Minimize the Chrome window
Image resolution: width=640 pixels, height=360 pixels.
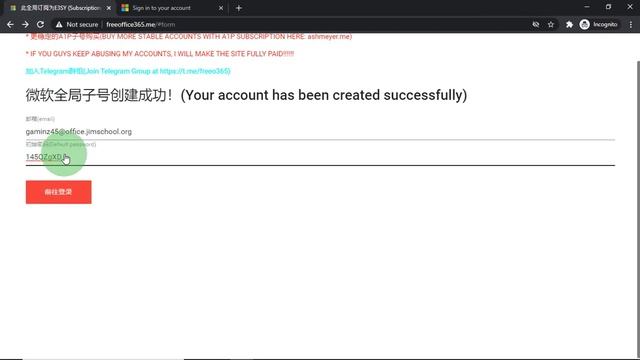(587, 7)
